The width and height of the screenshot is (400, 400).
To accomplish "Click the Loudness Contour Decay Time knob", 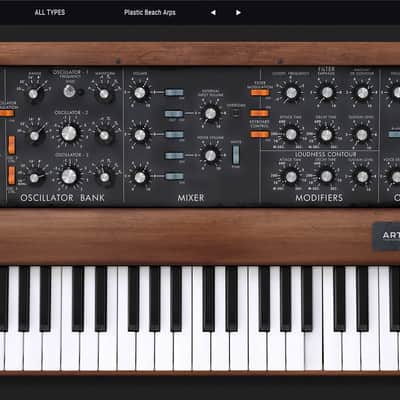I will (326, 176).
